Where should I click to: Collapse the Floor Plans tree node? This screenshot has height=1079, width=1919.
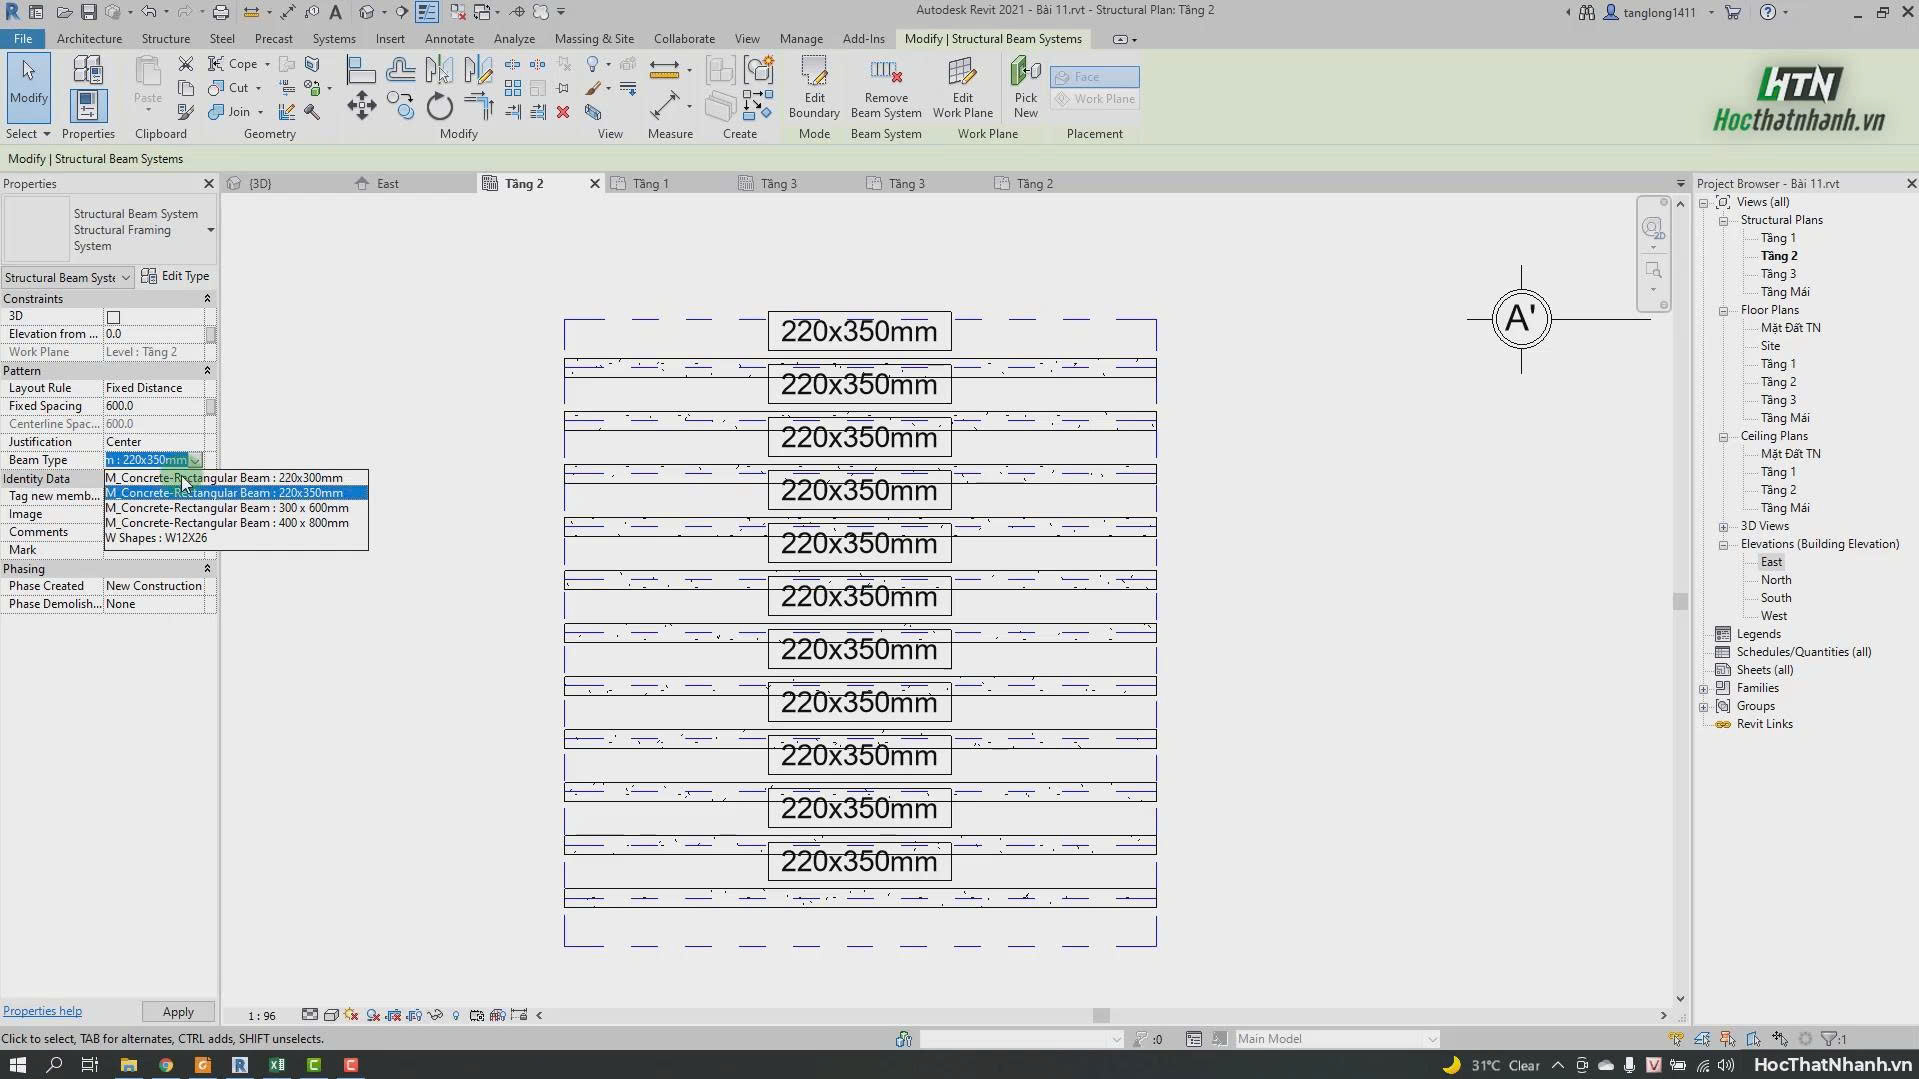point(1723,311)
